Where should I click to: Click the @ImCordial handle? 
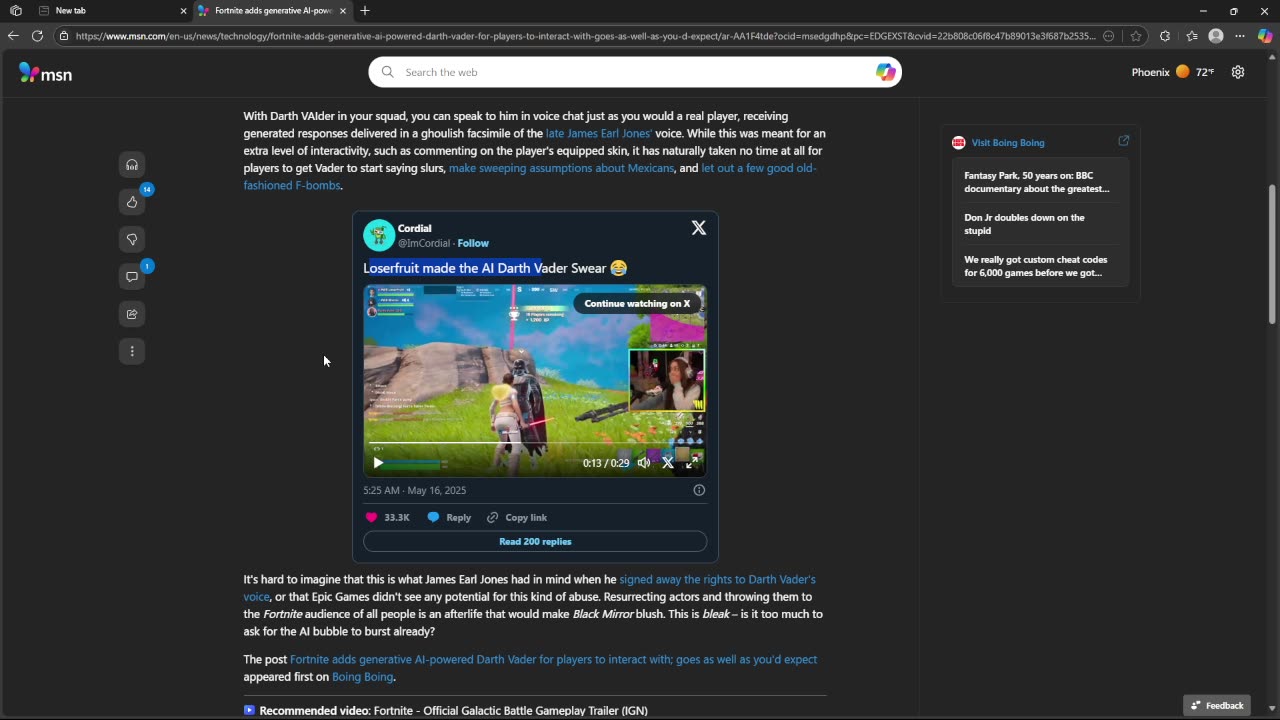(424, 243)
